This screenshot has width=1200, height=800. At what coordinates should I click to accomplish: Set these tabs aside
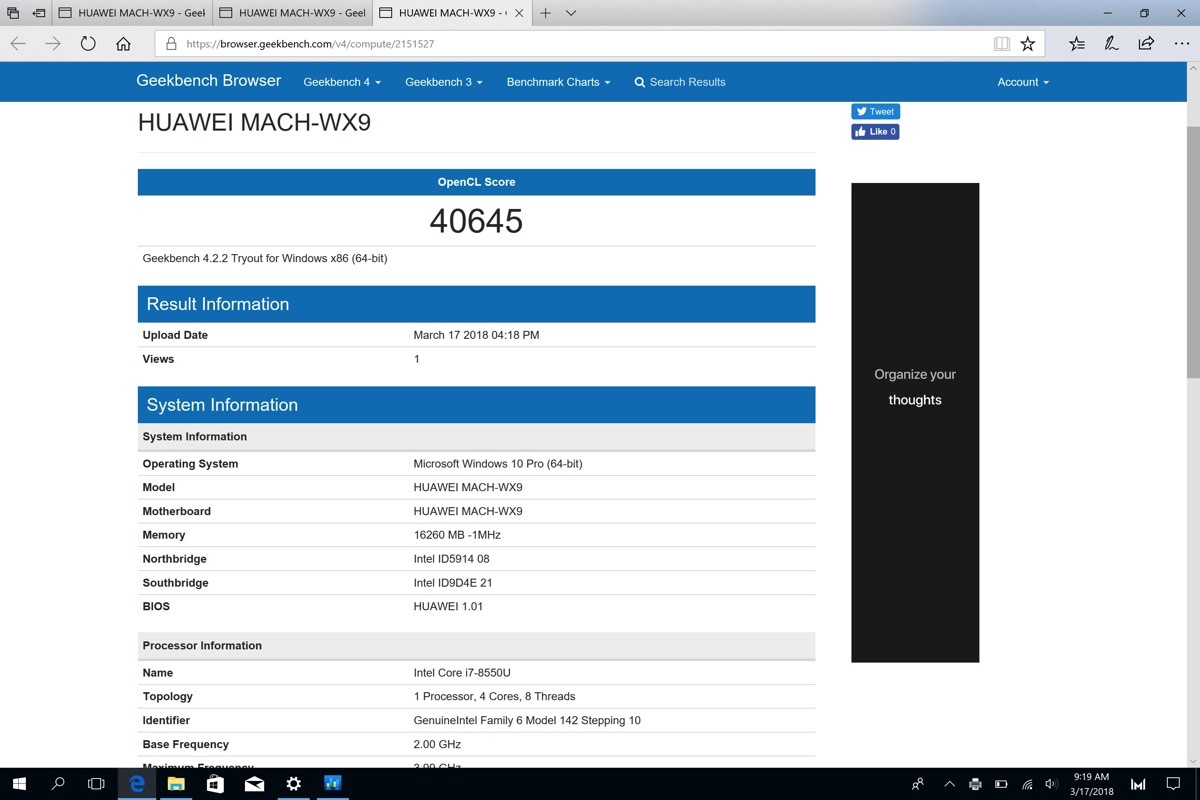coord(39,13)
